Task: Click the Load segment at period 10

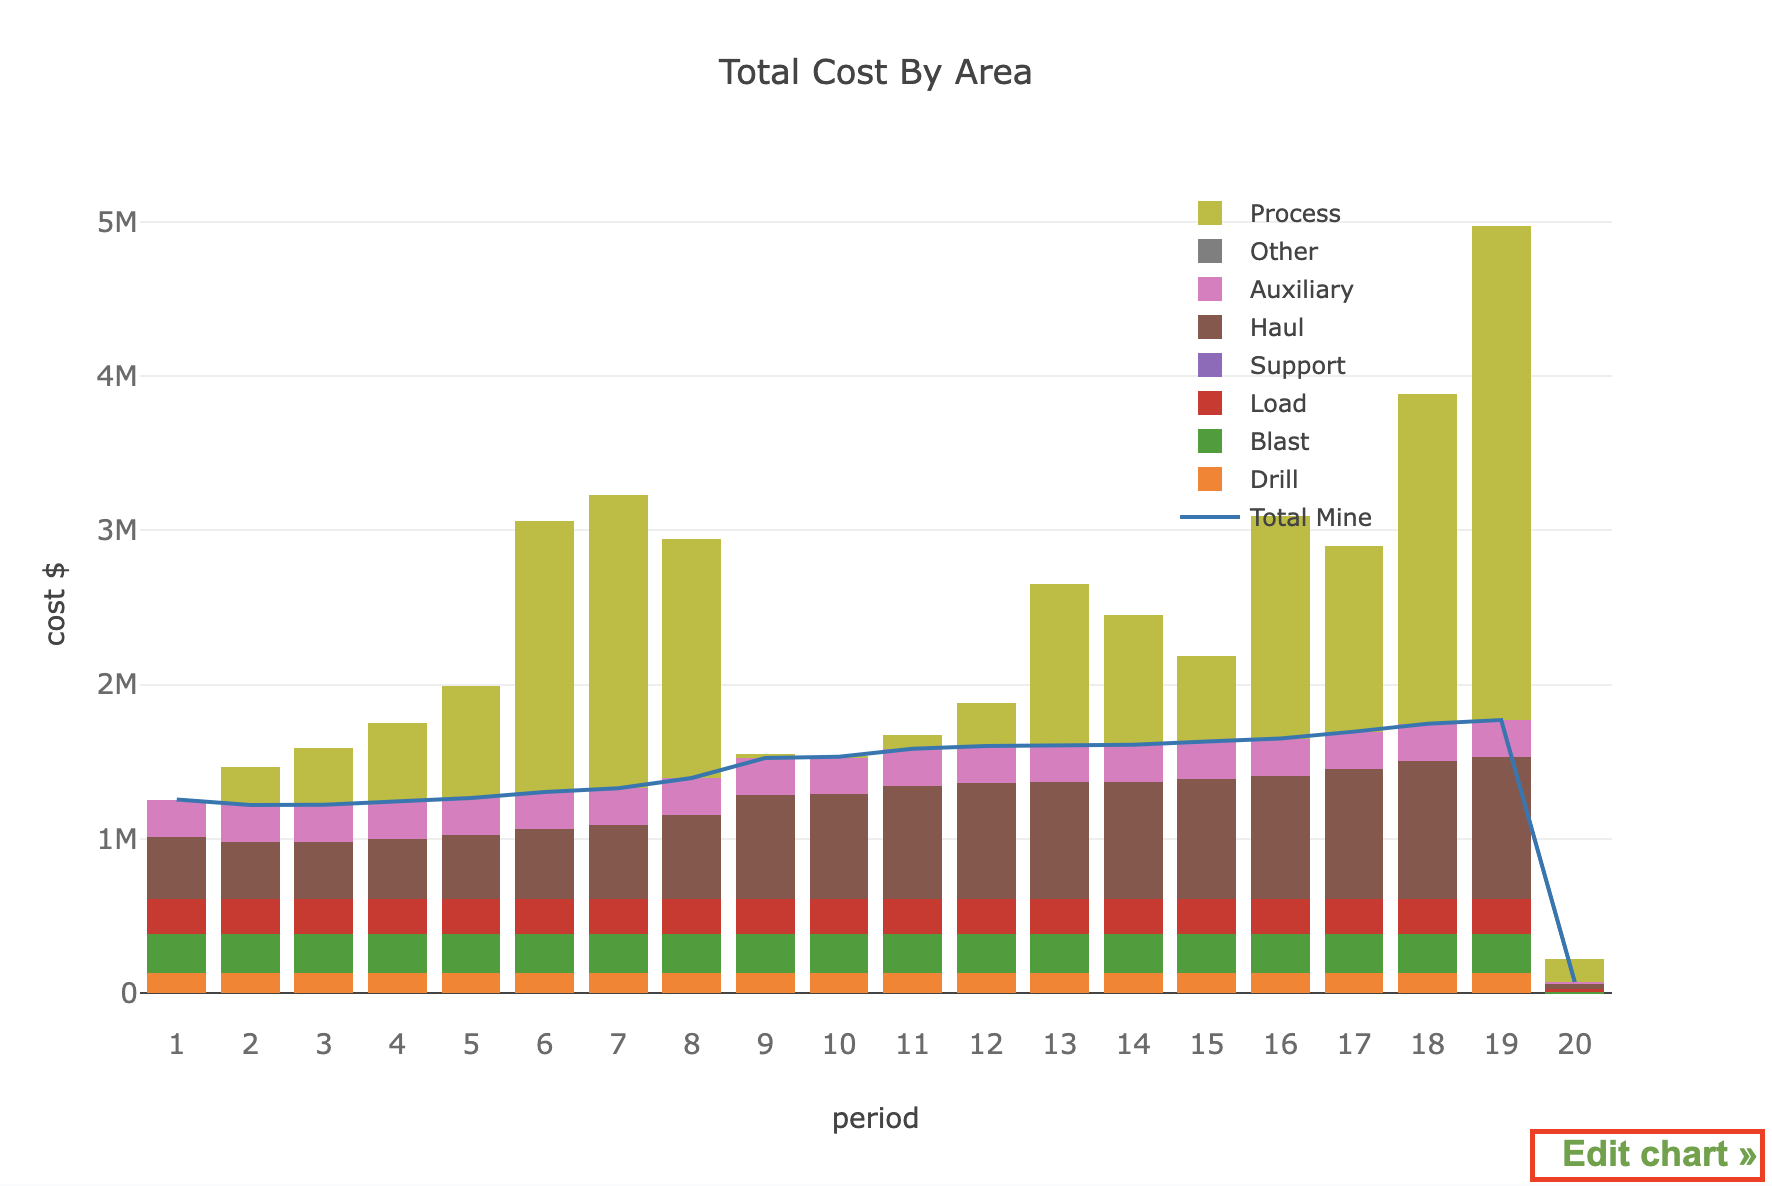Action: (x=839, y=916)
